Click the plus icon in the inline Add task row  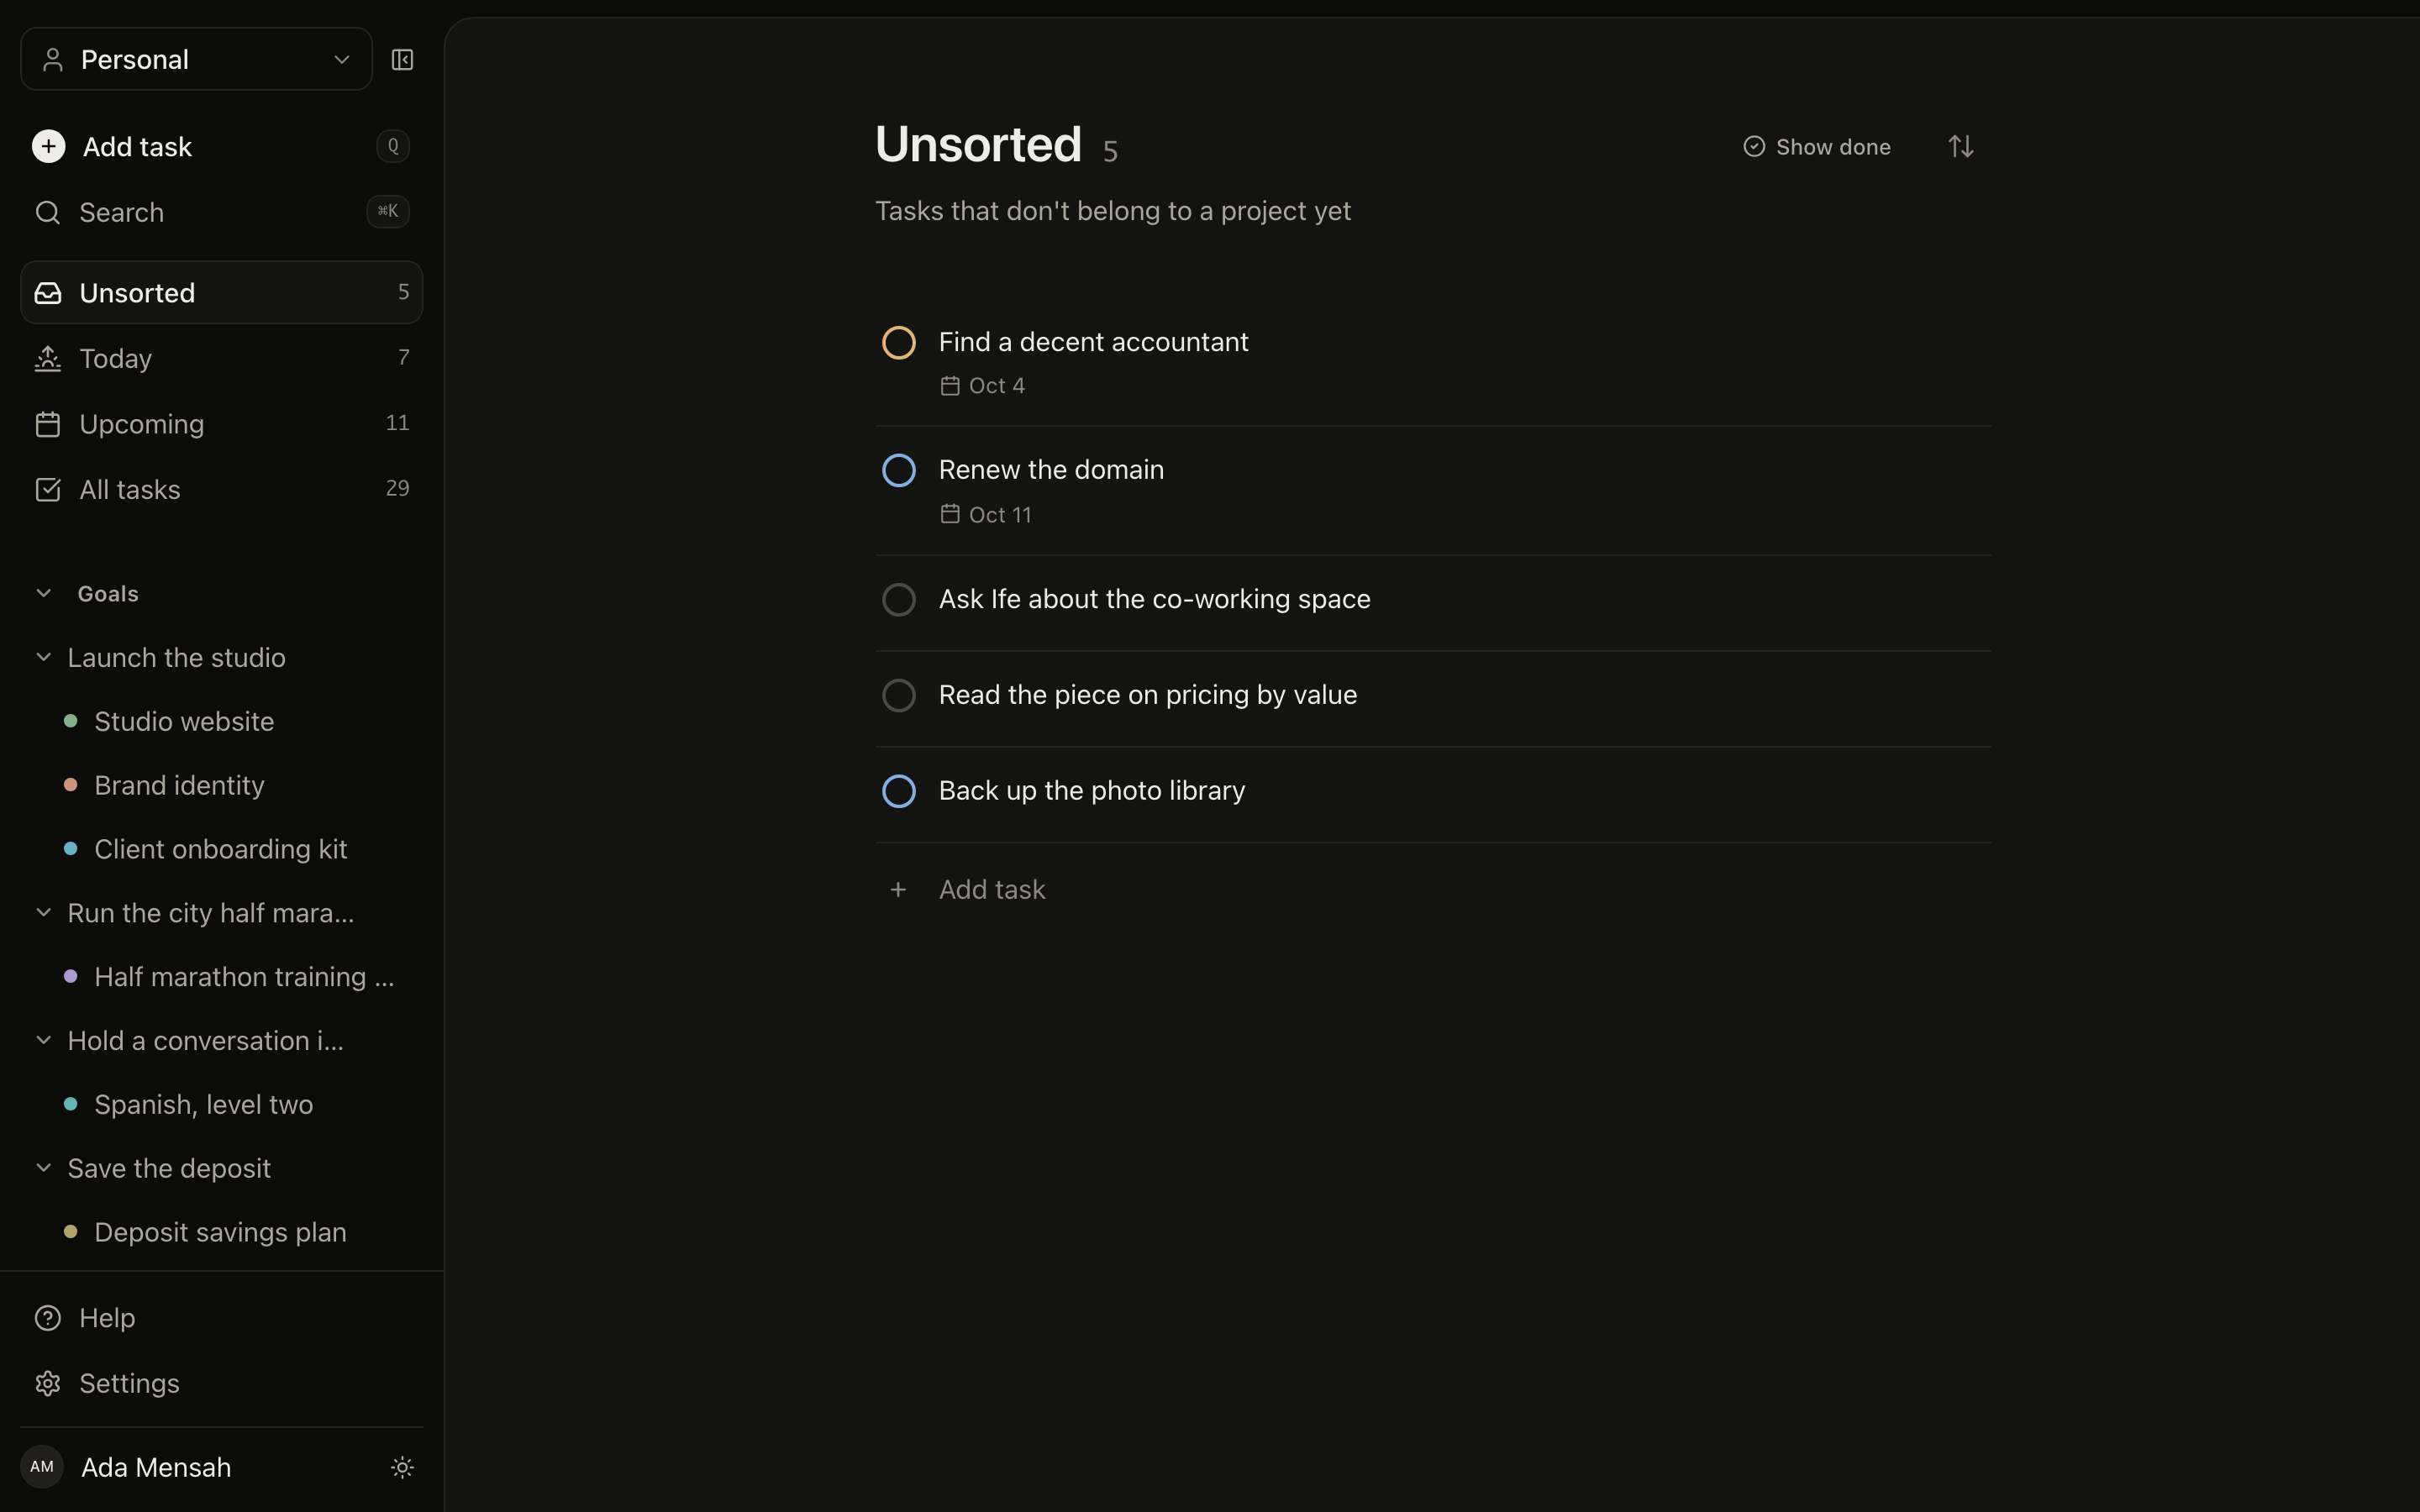(898, 889)
